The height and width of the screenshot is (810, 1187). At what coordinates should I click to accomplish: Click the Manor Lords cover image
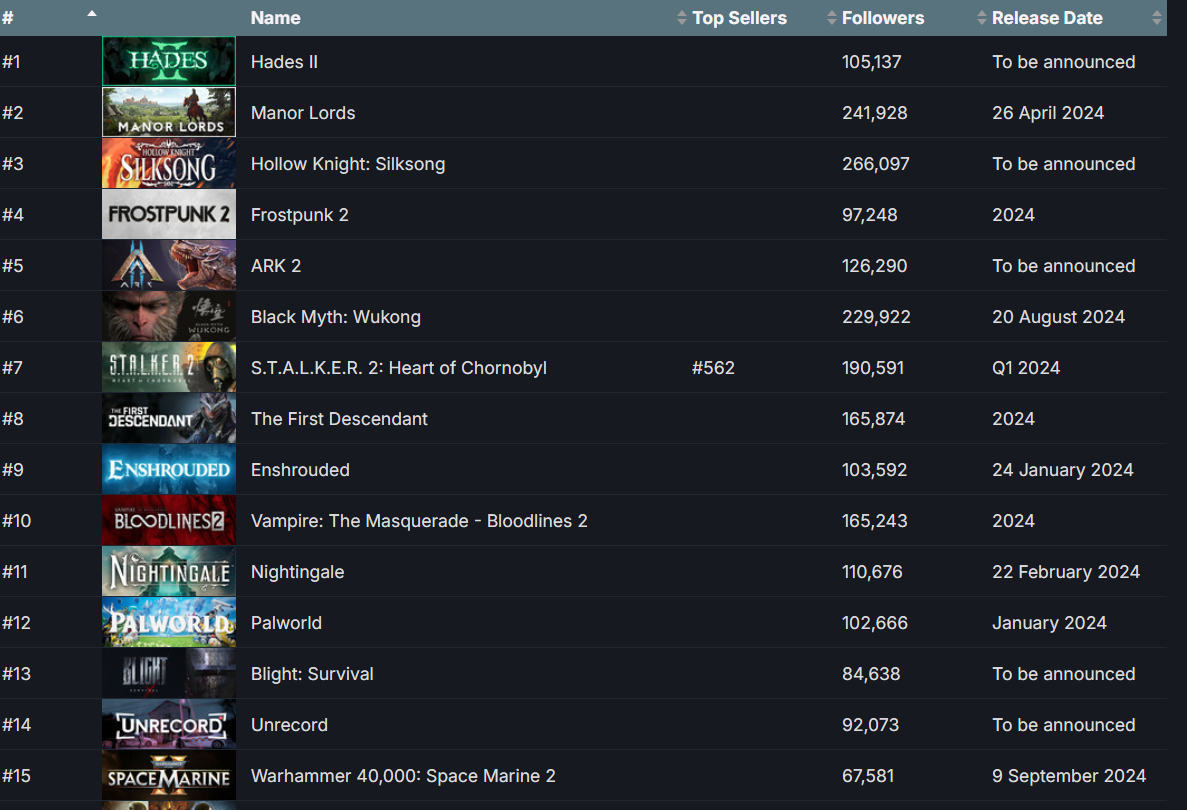(x=169, y=112)
